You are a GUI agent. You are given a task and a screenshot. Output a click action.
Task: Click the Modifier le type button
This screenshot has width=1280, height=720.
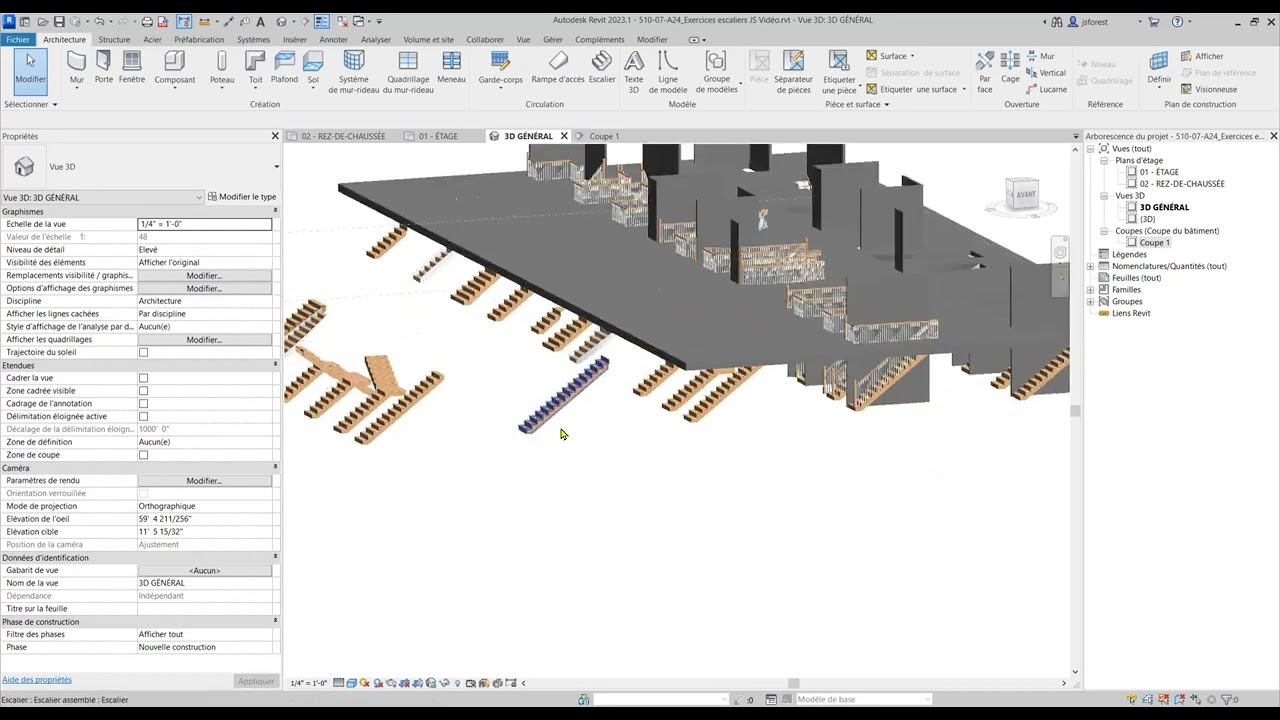[x=242, y=197]
